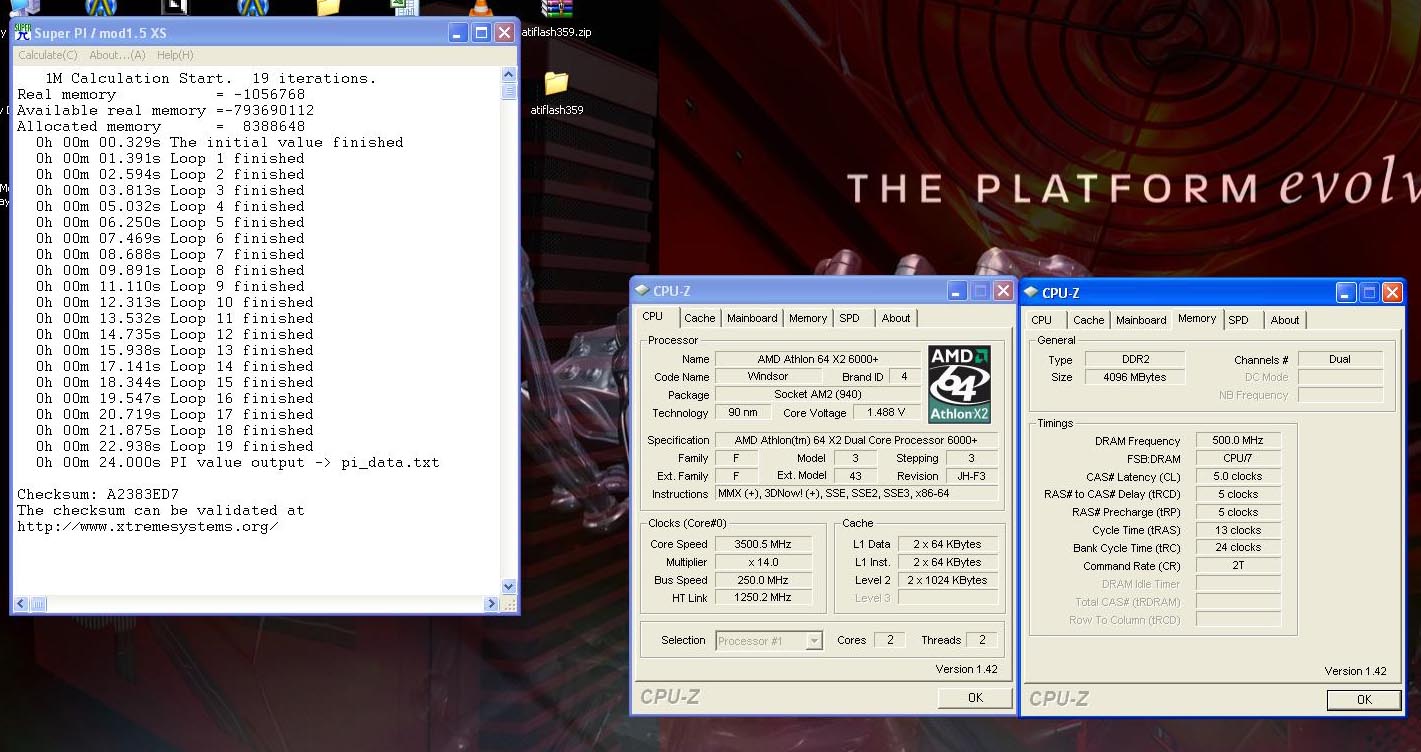Click Super PI horizontal scrollbar left arrow
The image size is (1421, 752).
point(21,604)
